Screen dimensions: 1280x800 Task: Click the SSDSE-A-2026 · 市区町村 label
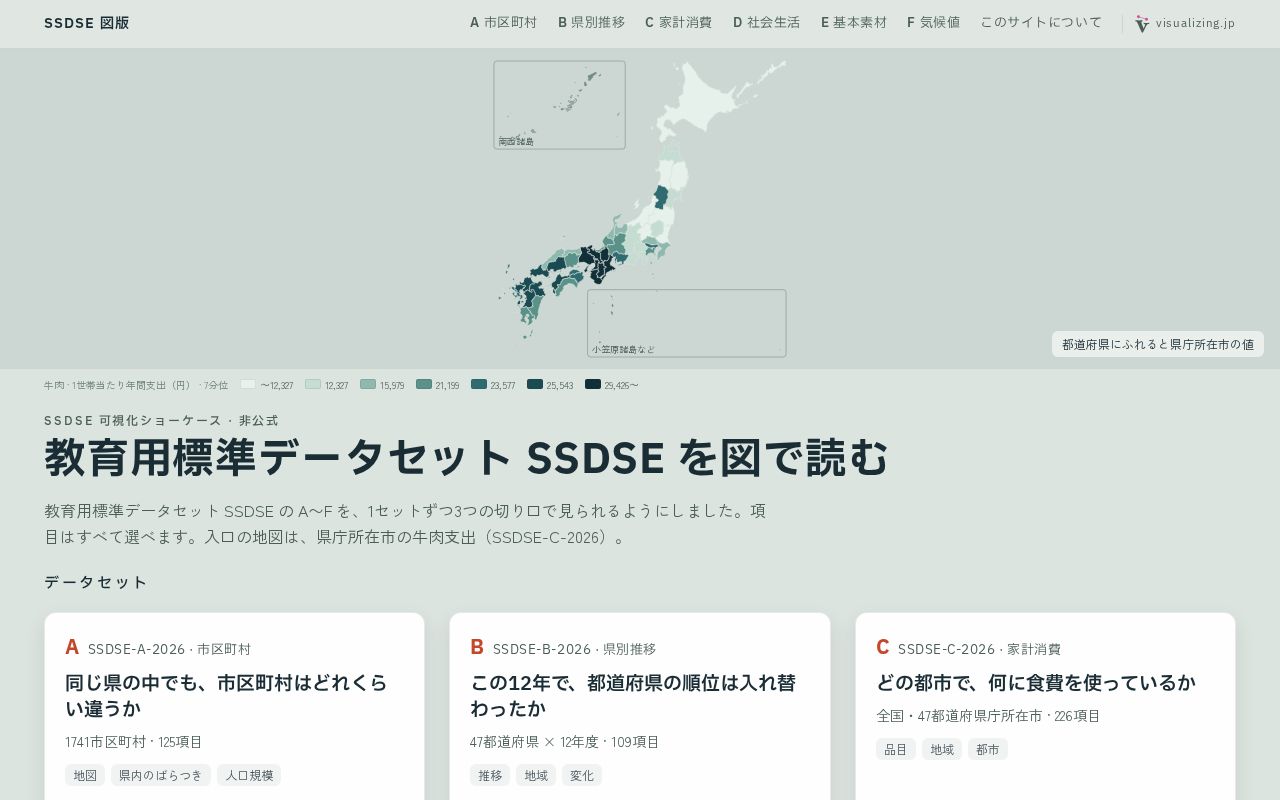click(169, 649)
